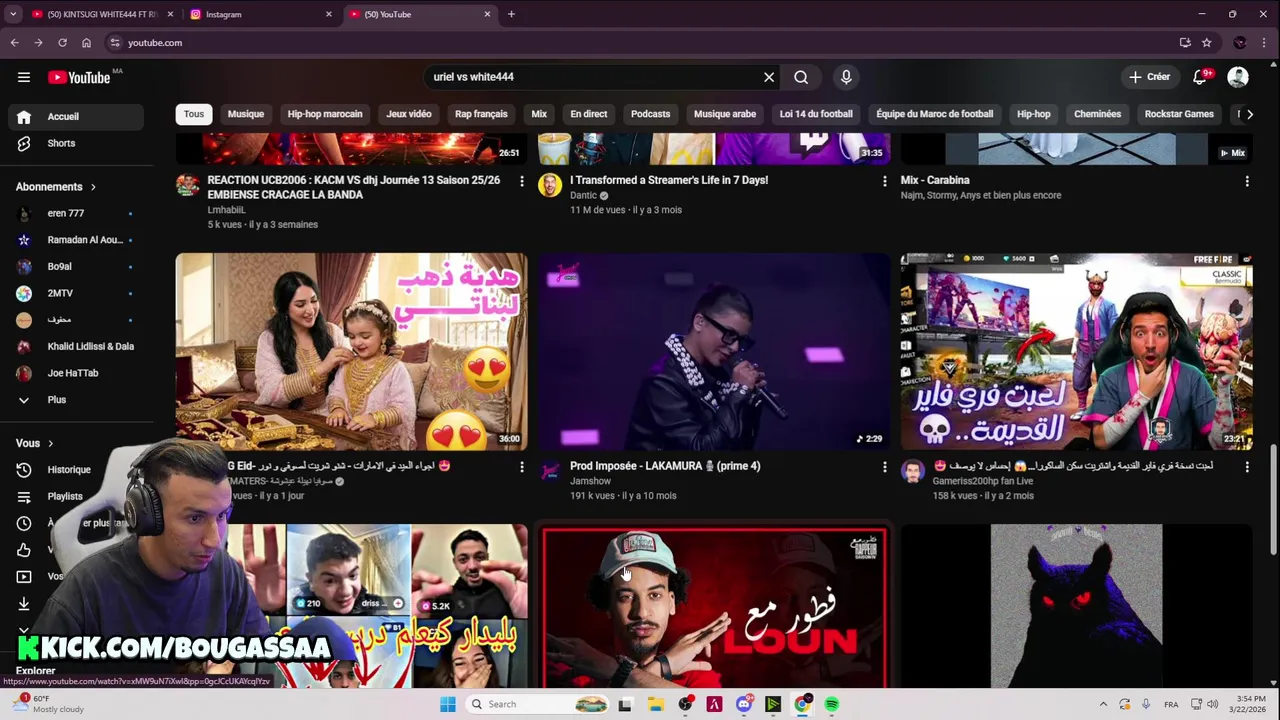The height and width of the screenshot is (720, 1280).
Task: Open the account avatar menu
Action: 1238,77
